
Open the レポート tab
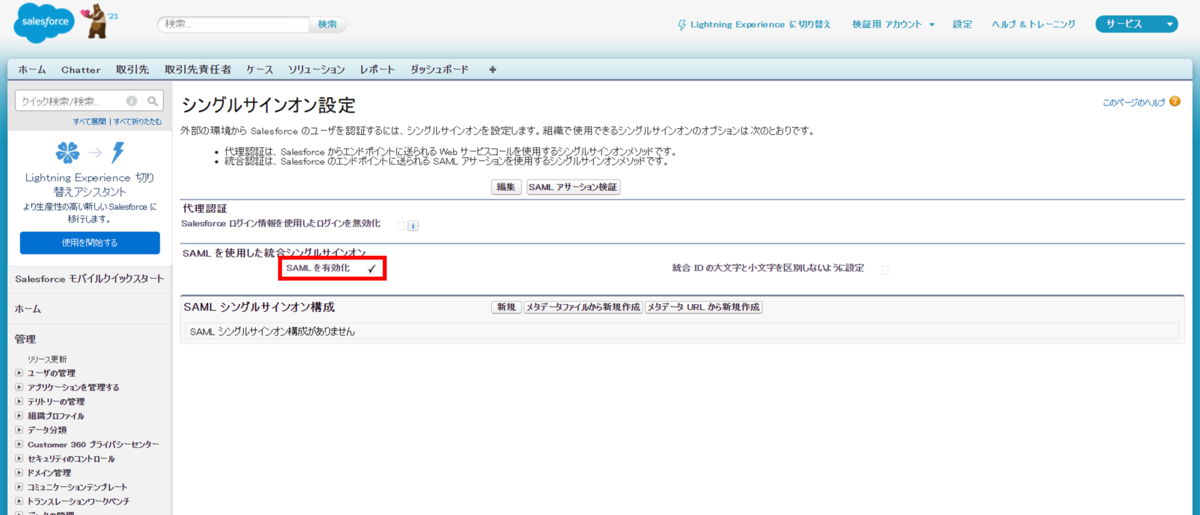(x=377, y=70)
